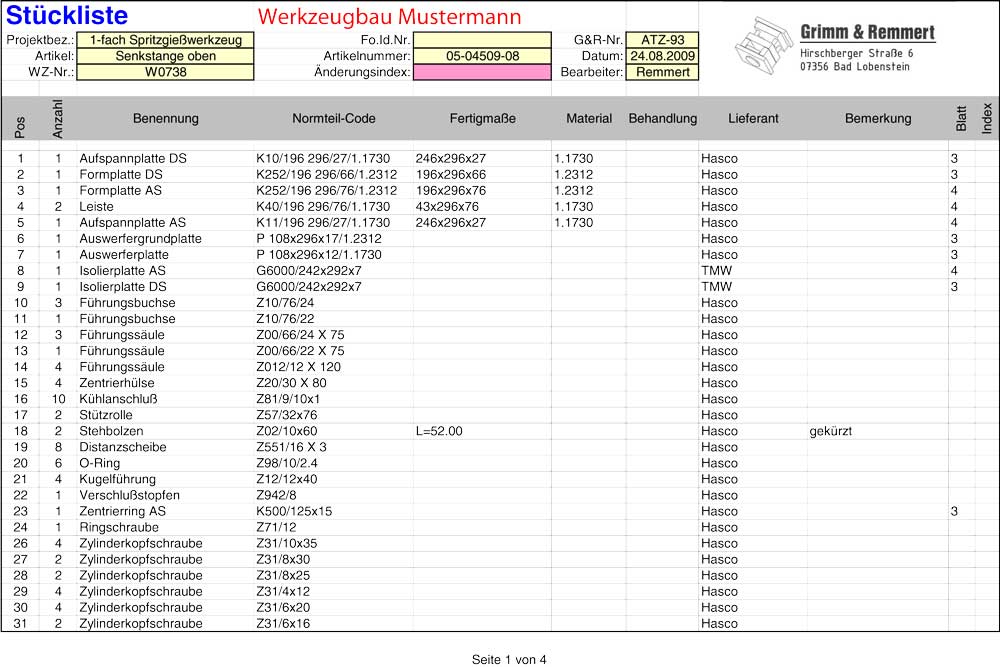
Task: Click the Artikel field containing Senkstange oben
Action: click(165, 56)
